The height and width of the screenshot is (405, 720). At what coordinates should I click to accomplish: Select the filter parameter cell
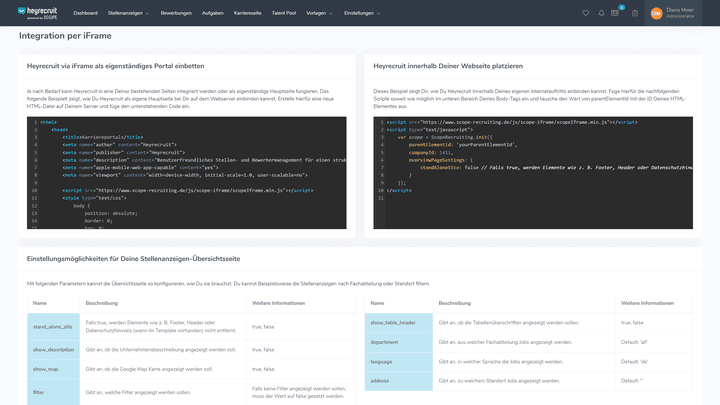pos(53,392)
